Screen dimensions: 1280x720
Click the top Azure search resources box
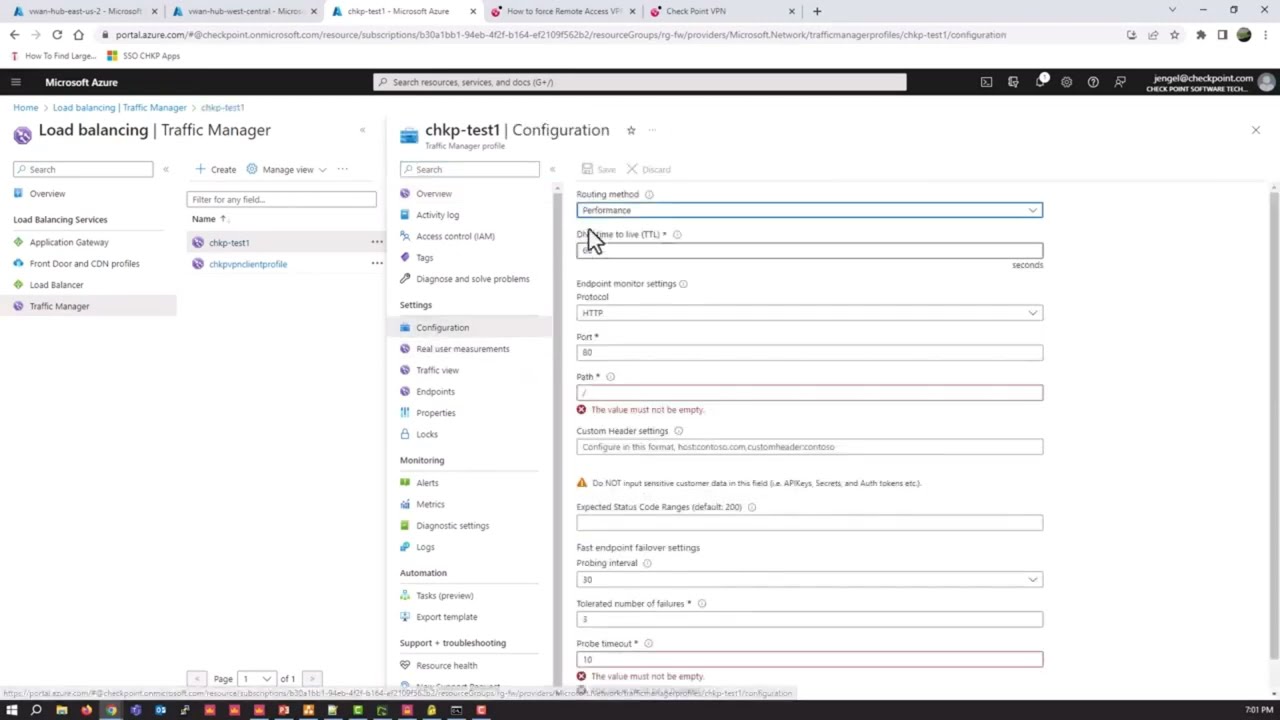click(640, 82)
